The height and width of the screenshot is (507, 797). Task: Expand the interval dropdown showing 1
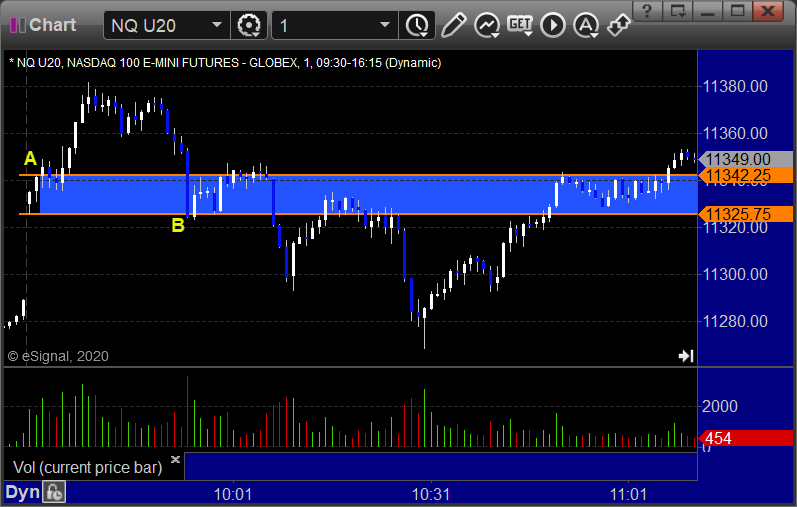tap(385, 25)
